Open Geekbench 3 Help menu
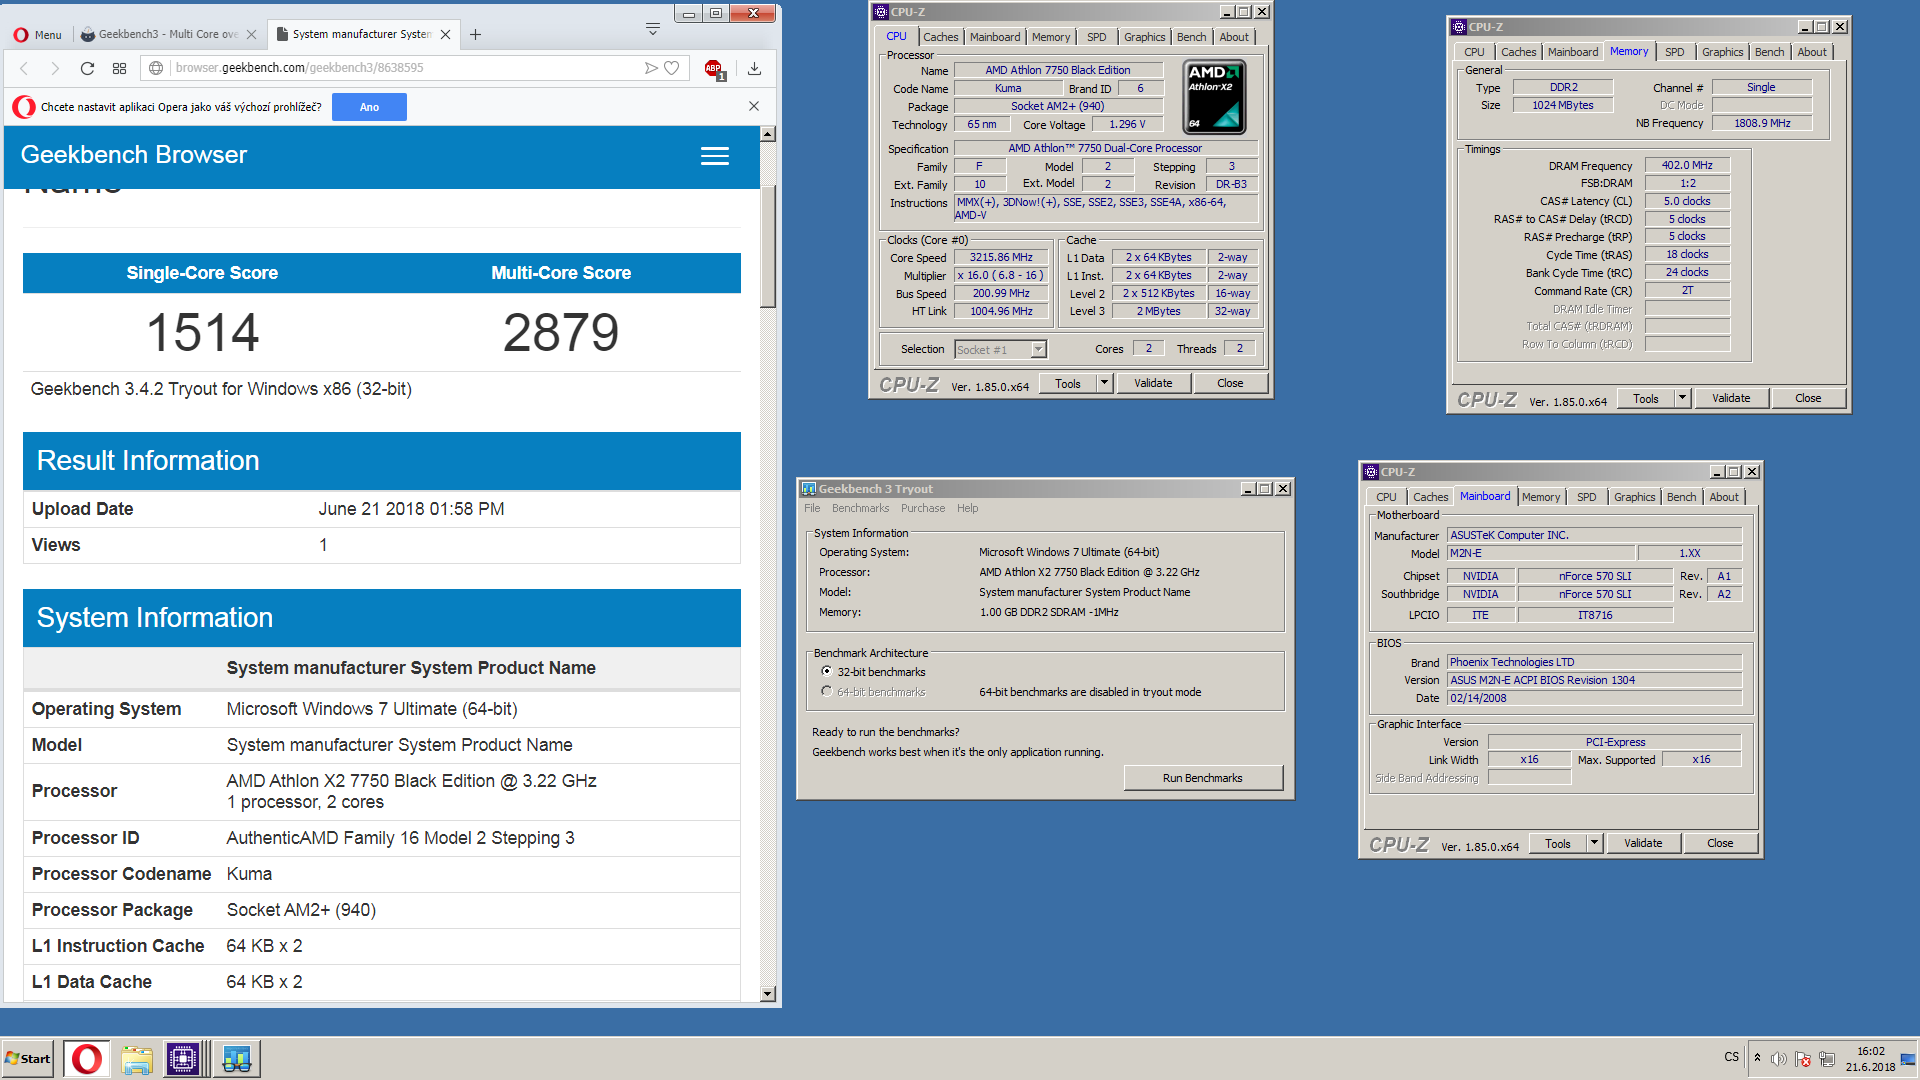The height and width of the screenshot is (1080, 1920). point(967,508)
